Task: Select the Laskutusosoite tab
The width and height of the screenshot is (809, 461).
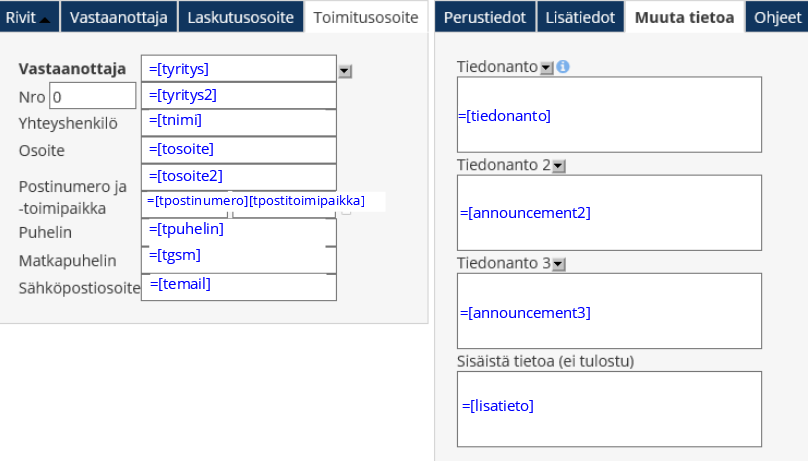Action: pos(241,17)
